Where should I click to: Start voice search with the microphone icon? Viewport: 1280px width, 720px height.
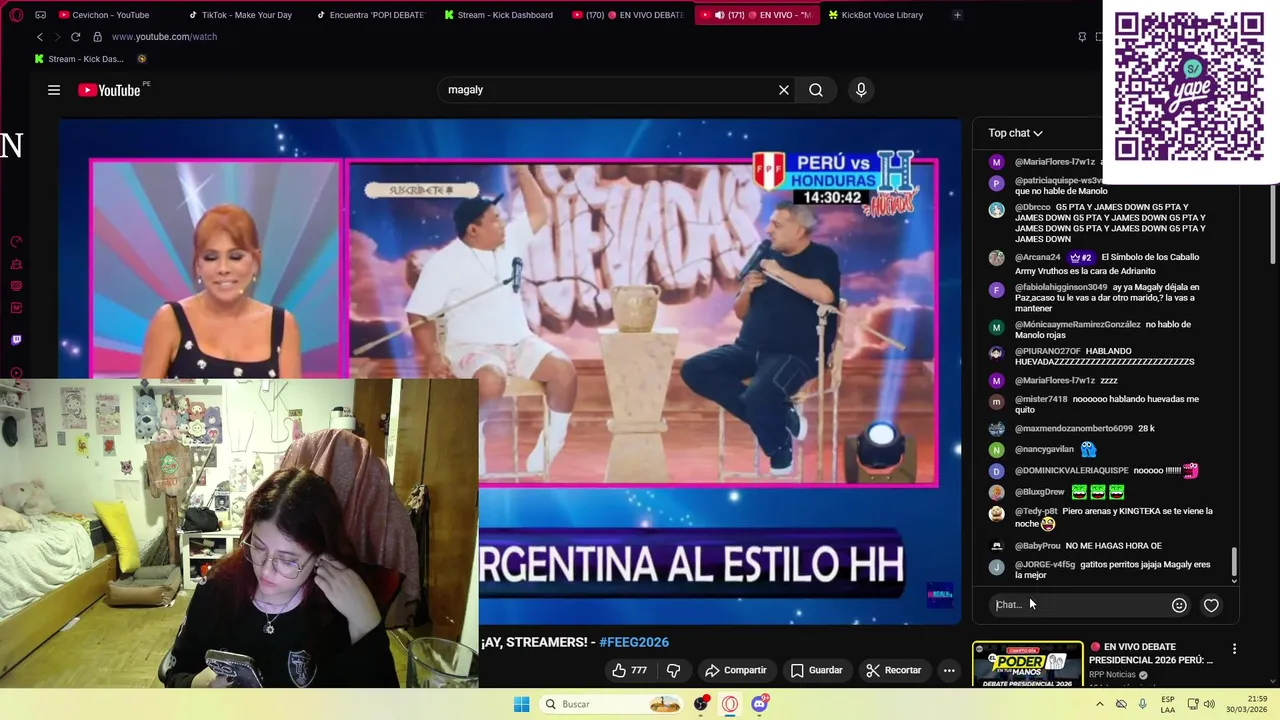coord(861,90)
